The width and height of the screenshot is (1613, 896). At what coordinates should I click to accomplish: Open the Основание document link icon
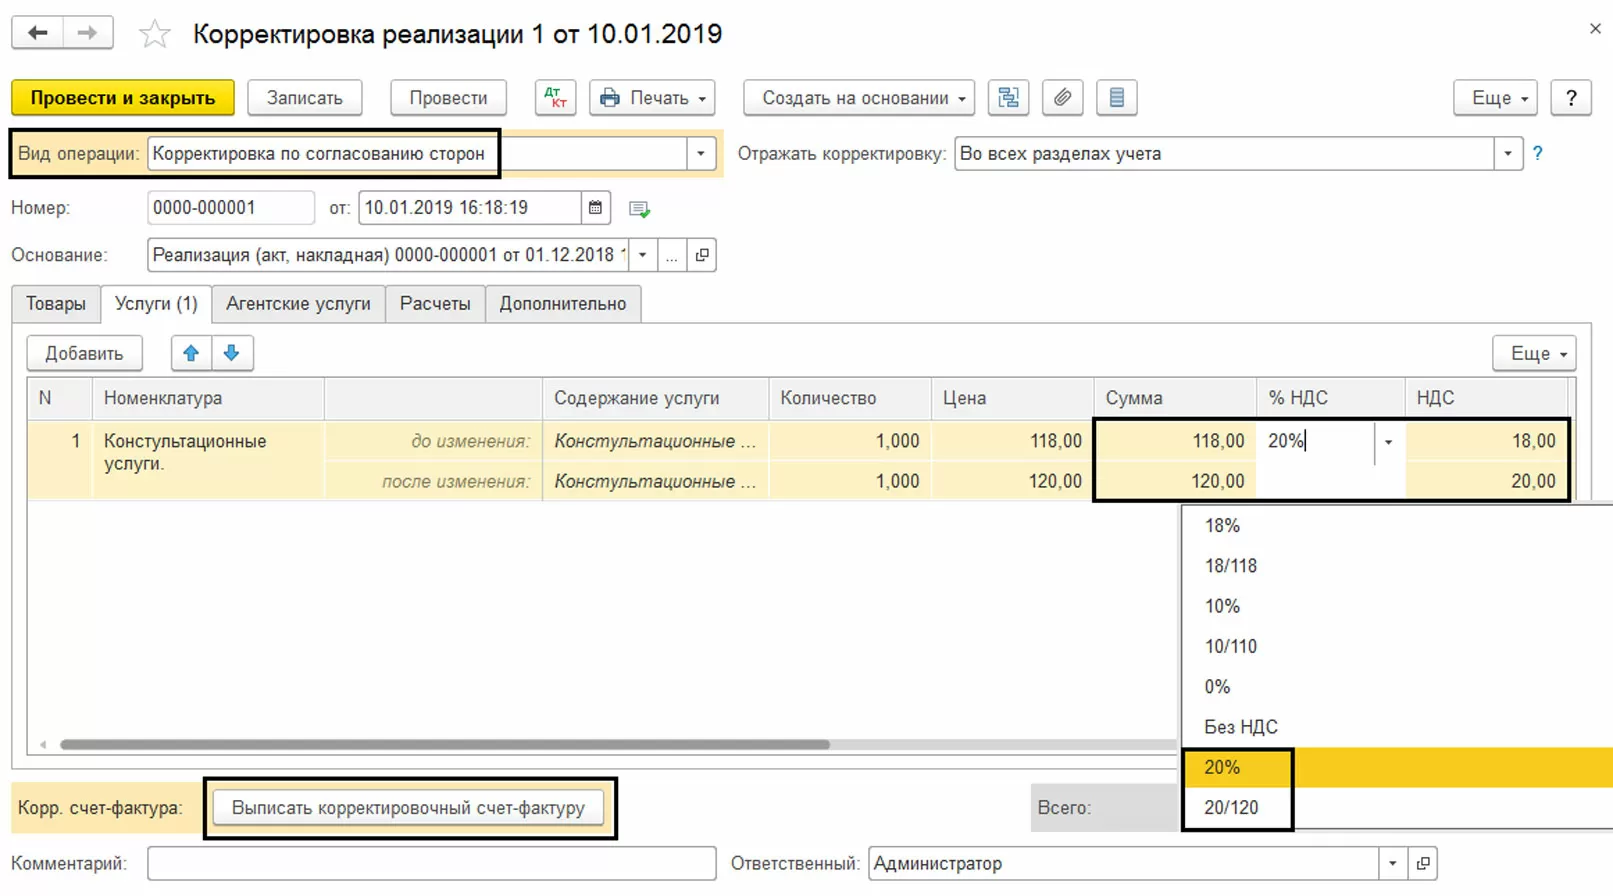702,255
